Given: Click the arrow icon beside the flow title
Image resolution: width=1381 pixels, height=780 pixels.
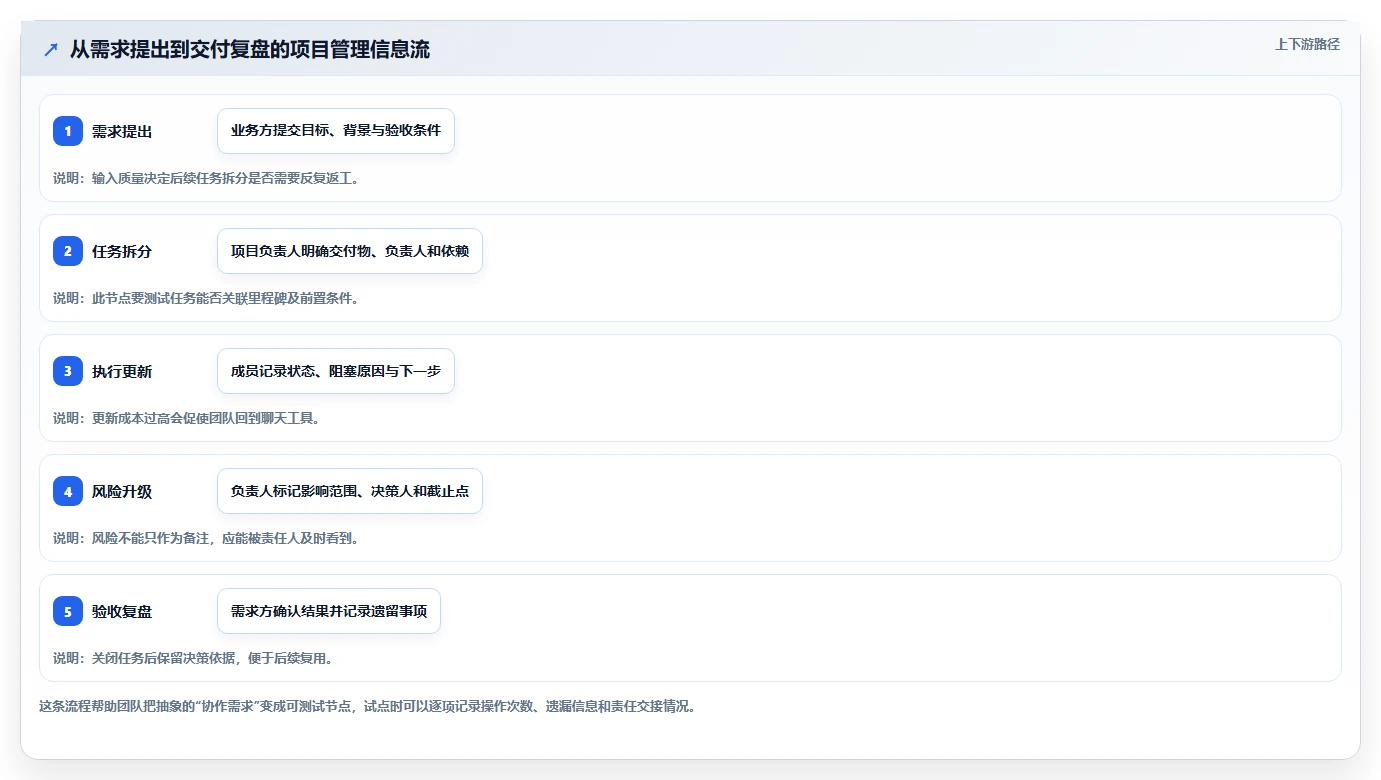Looking at the screenshot, I should (x=50, y=50).
